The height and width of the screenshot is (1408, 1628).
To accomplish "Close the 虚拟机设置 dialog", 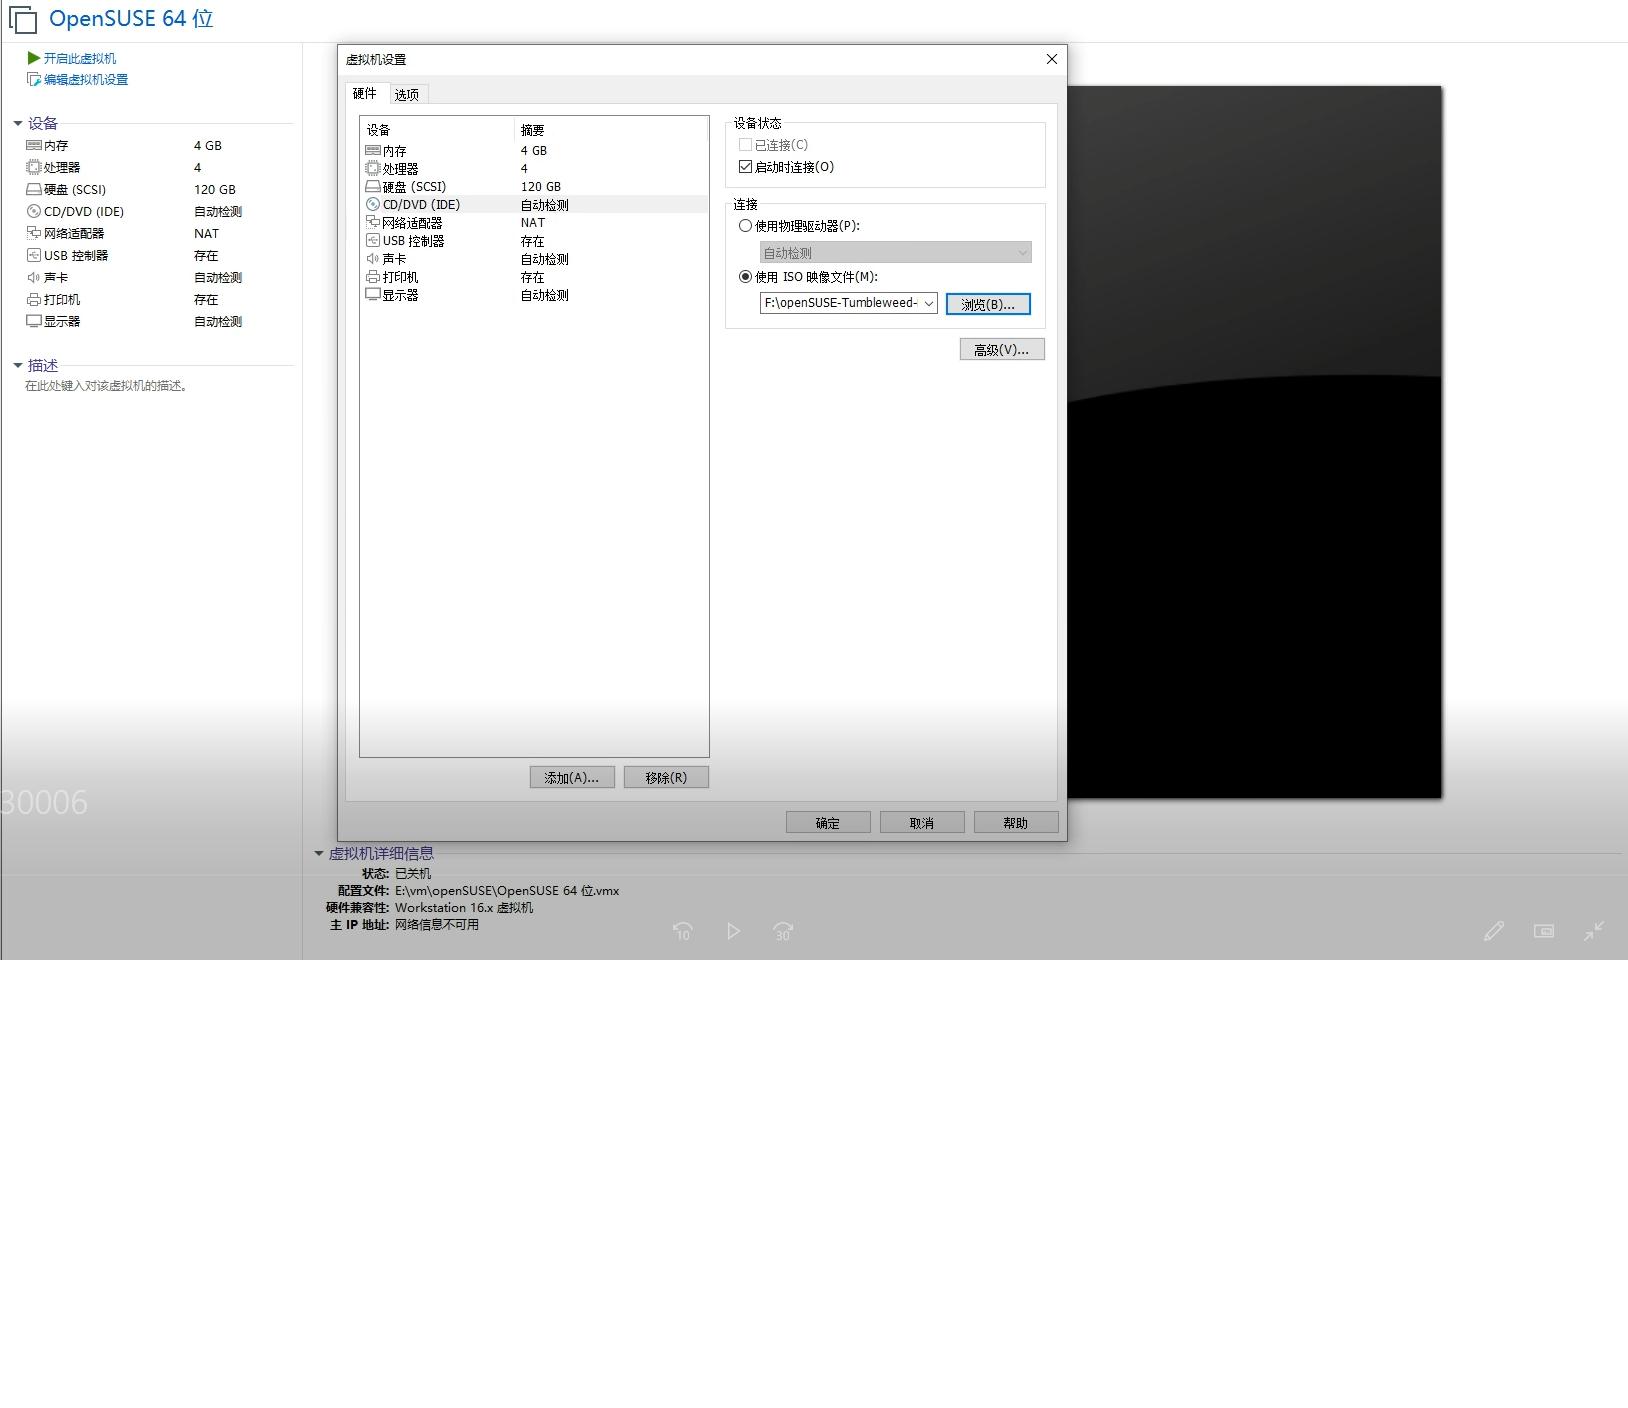I will point(1051,59).
